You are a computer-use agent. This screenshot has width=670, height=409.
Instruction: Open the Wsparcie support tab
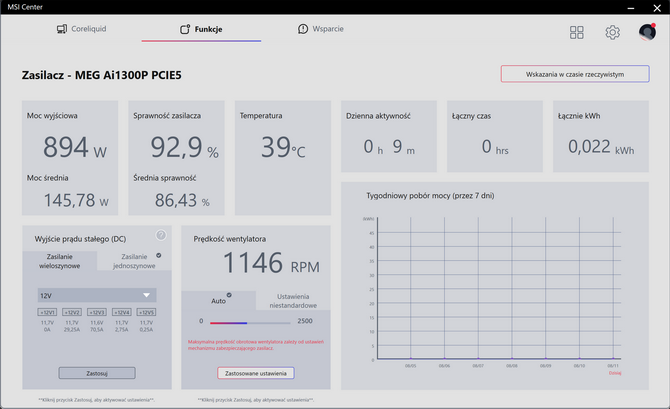click(320, 29)
